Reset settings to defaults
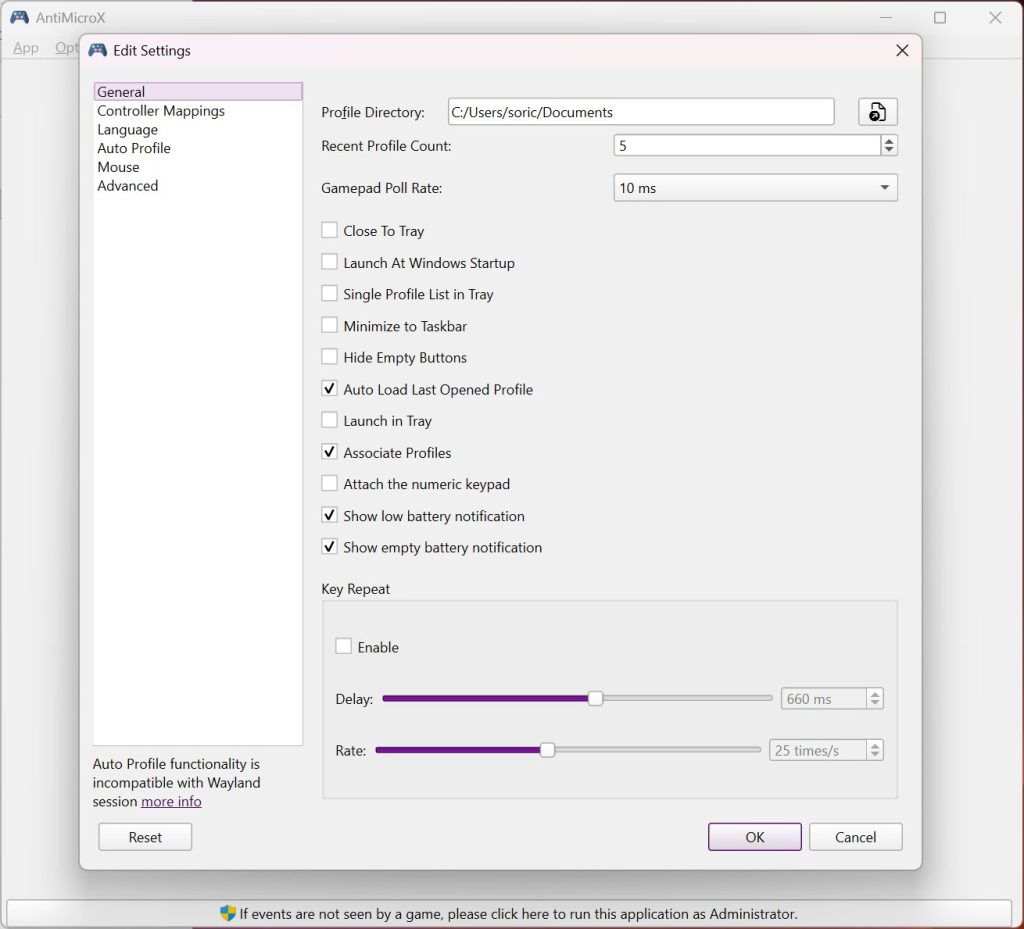This screenshot has width=1024, height=929. coord(145,837)
